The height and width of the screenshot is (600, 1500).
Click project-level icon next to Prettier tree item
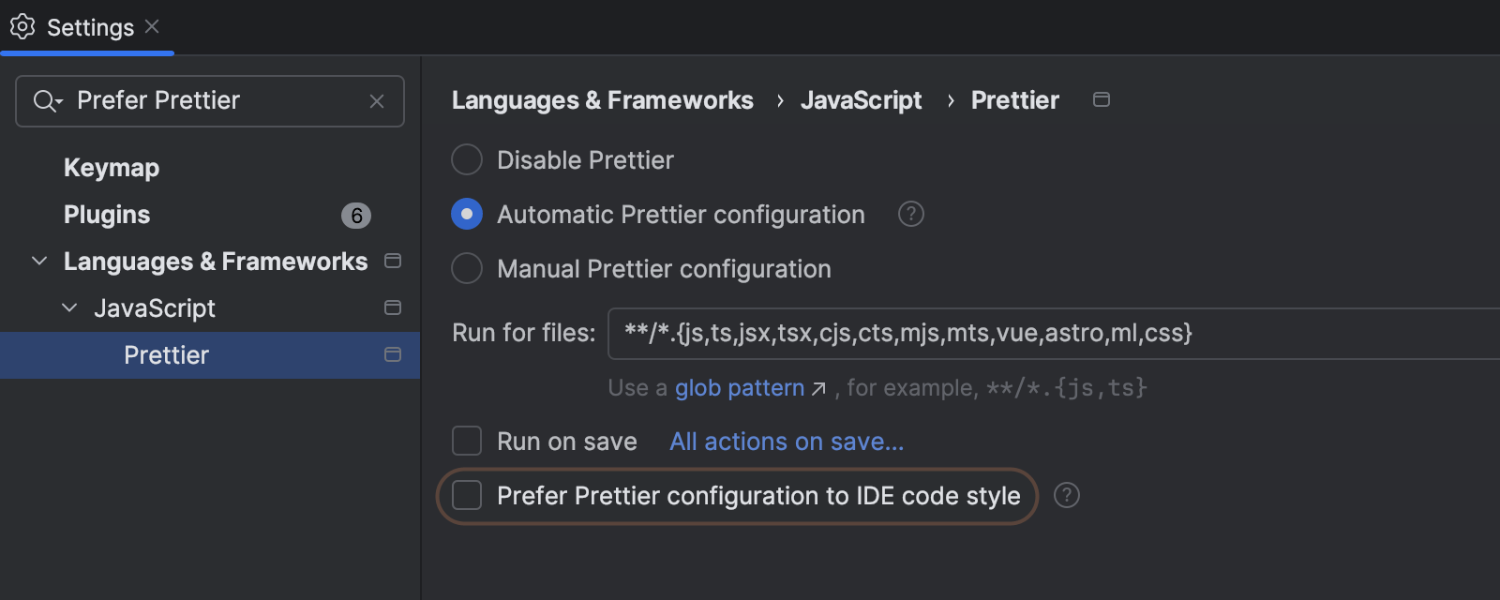point(393,355)
